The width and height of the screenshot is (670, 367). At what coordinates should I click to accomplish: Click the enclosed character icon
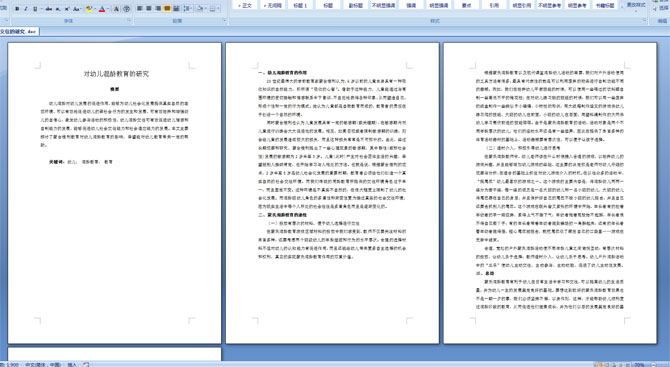[x=126, y=9]
